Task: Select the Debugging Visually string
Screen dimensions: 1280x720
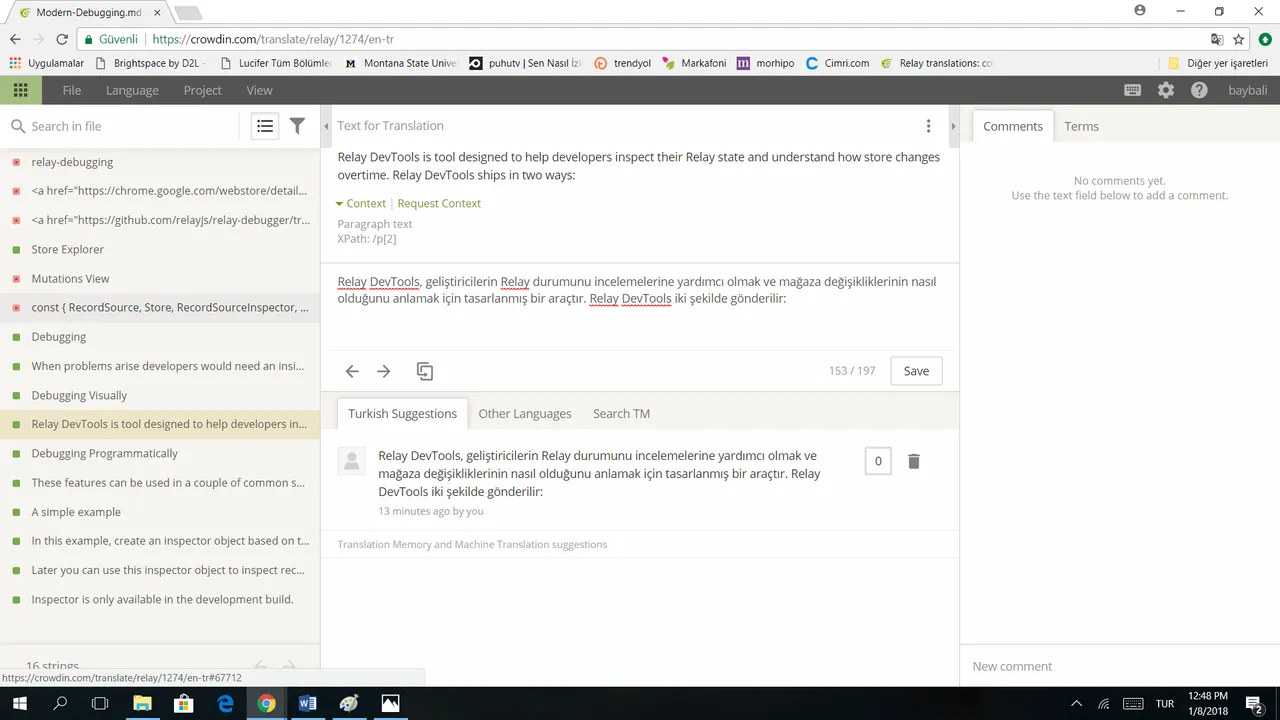Action: coord(160,395)
